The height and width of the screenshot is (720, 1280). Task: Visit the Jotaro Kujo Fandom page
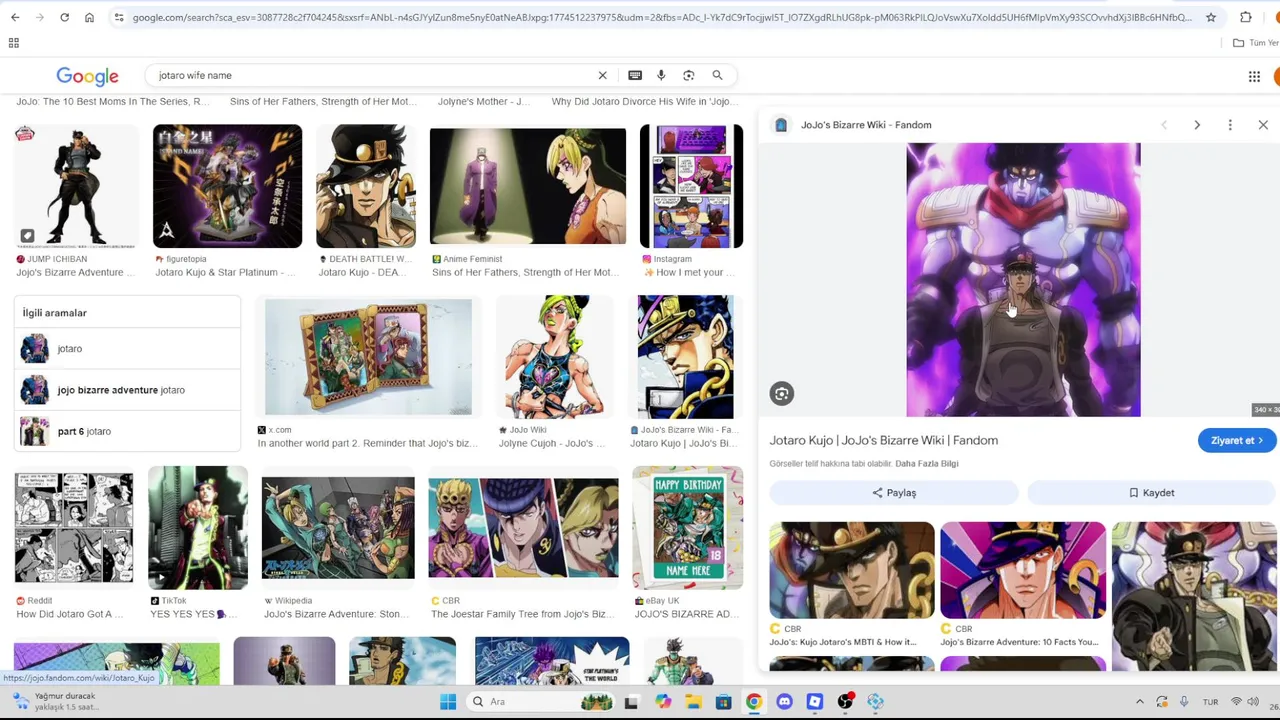[x=1237, y=440]
